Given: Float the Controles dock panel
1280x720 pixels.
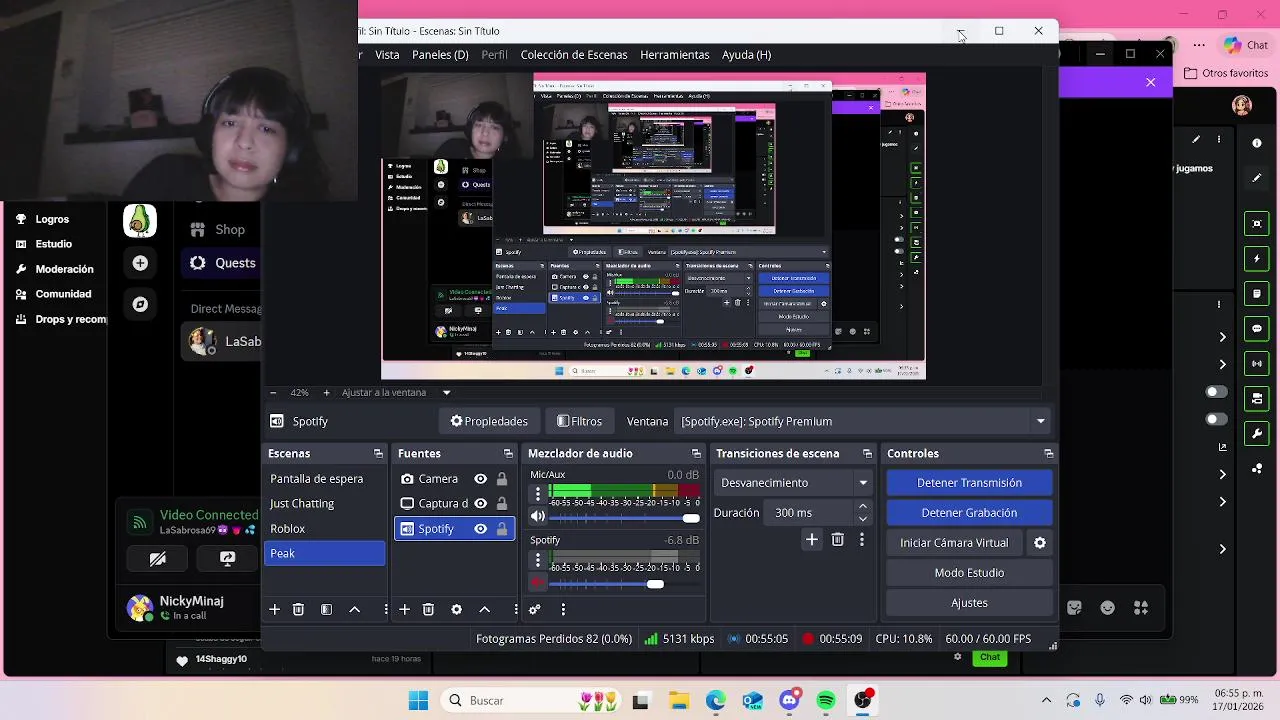Looking at the screenshot, I should [1048, 453].
